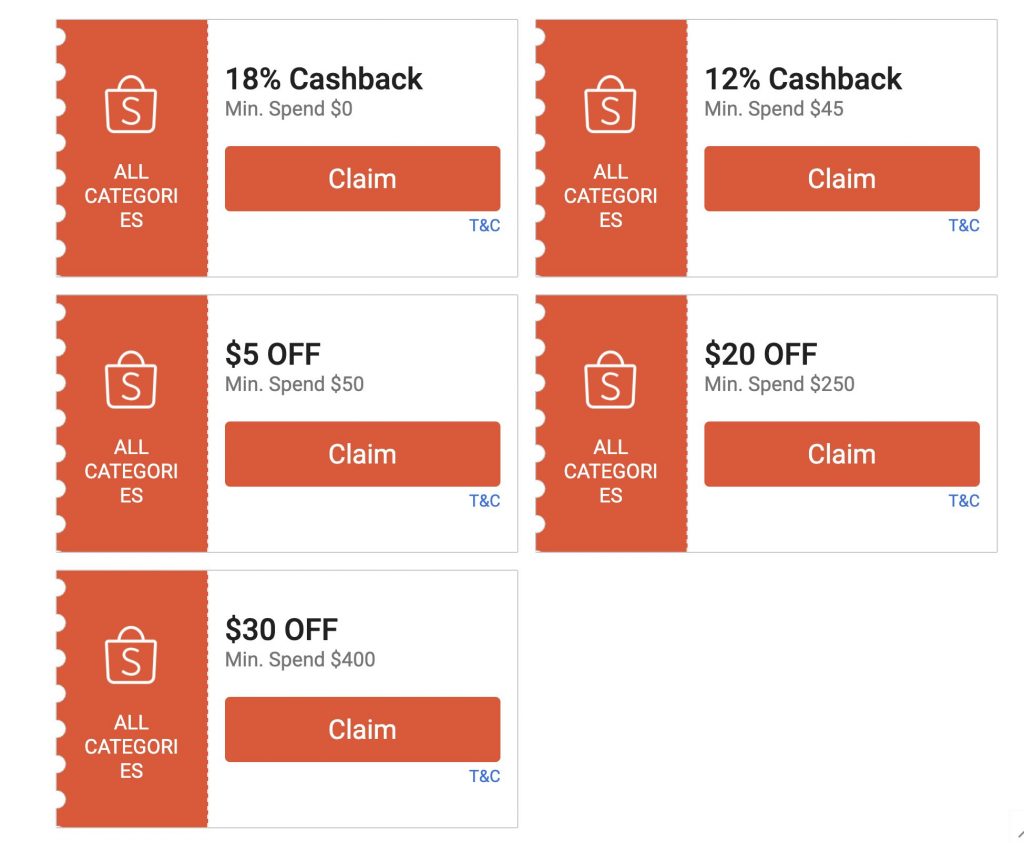The width and height of the screenshot is (1024, 843).
Task: Click Shopee bag icon on $5 OFF voucher
Action: (131, 380)
